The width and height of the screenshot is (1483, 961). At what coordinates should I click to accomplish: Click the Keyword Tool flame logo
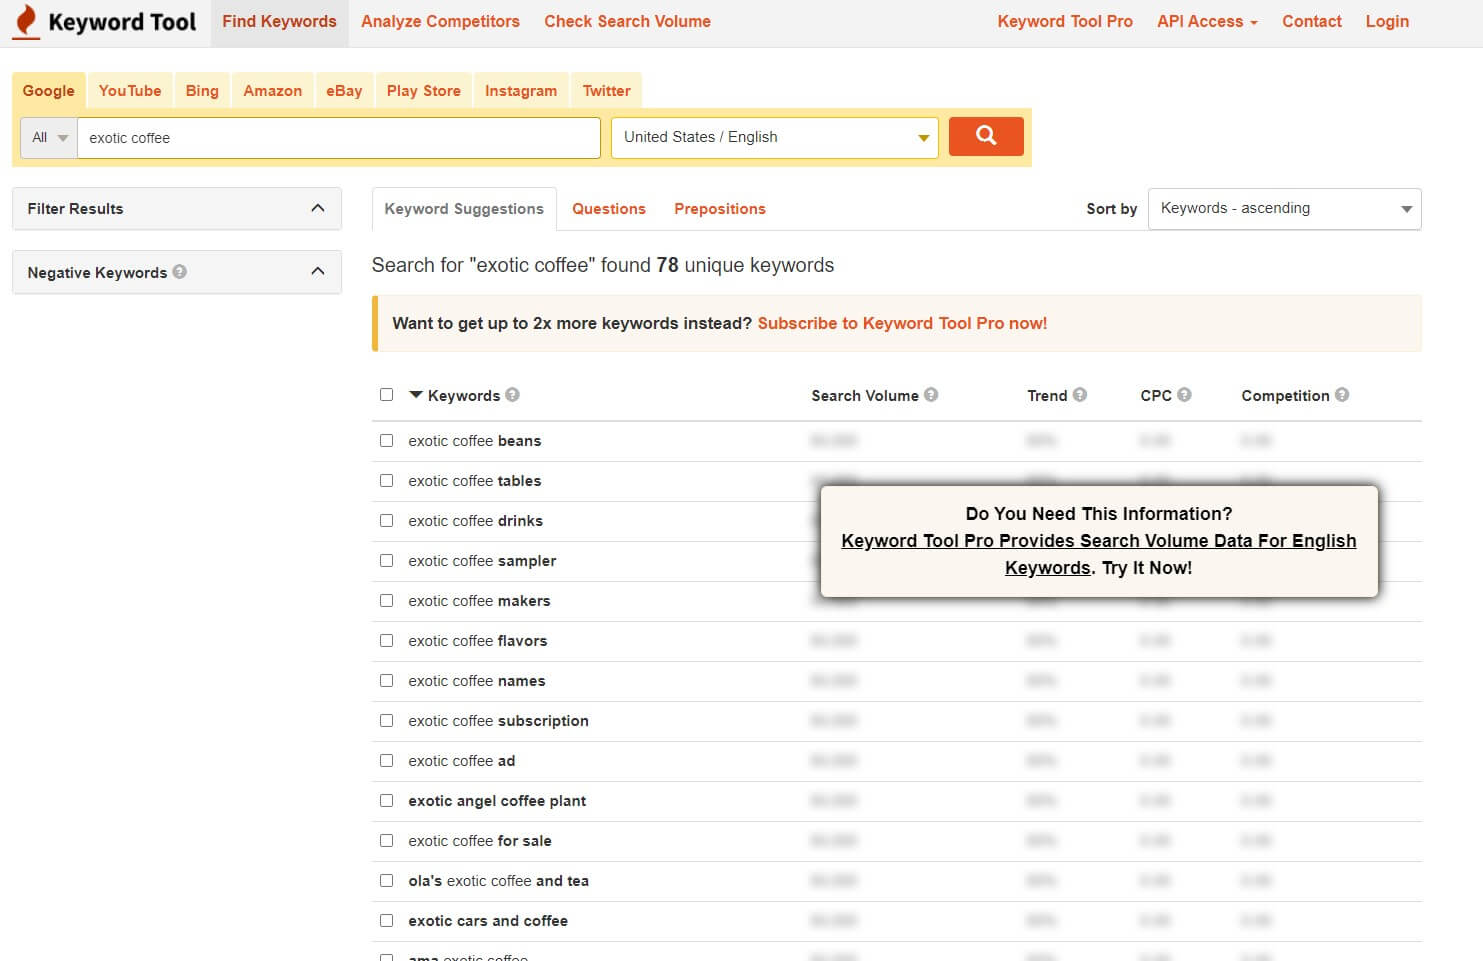click(x=26, y=21)
